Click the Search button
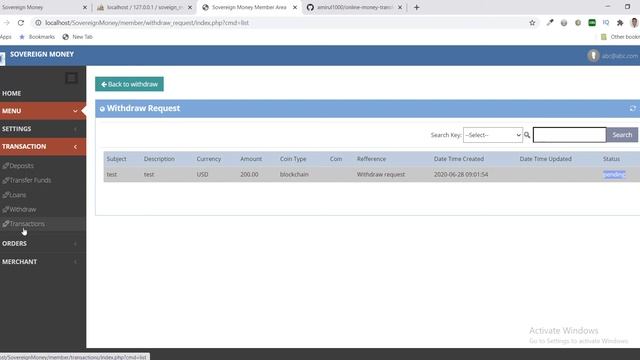Screen dimensions: 640x360 (622, 135)
